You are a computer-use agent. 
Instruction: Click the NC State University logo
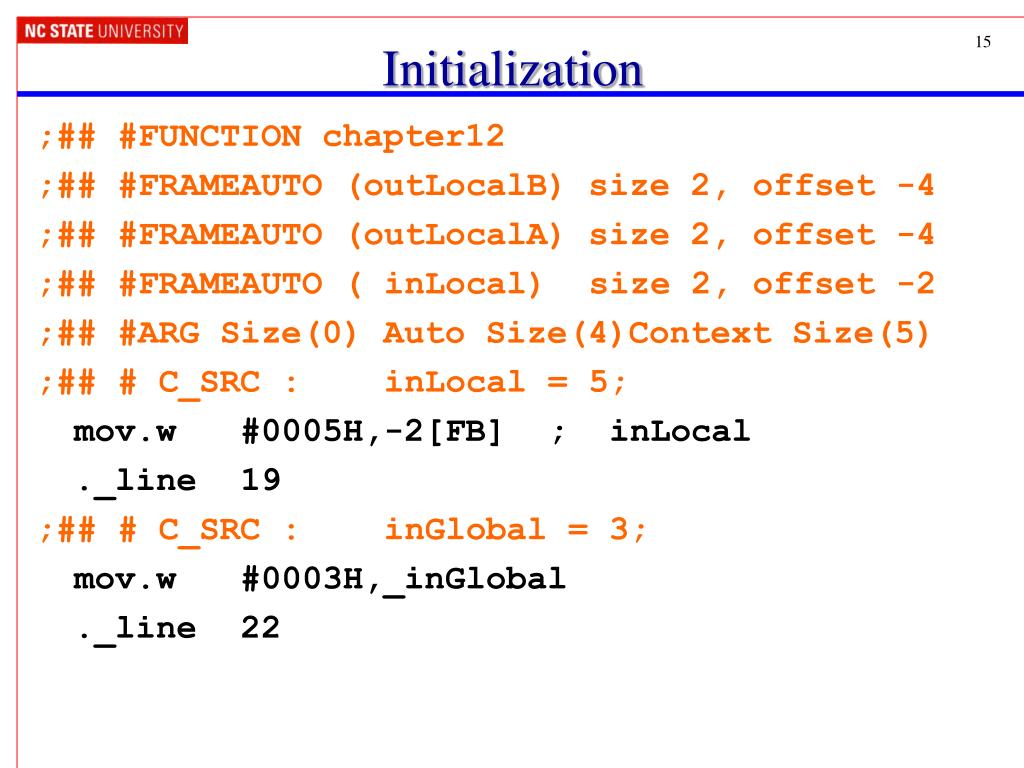click(103, 31)
